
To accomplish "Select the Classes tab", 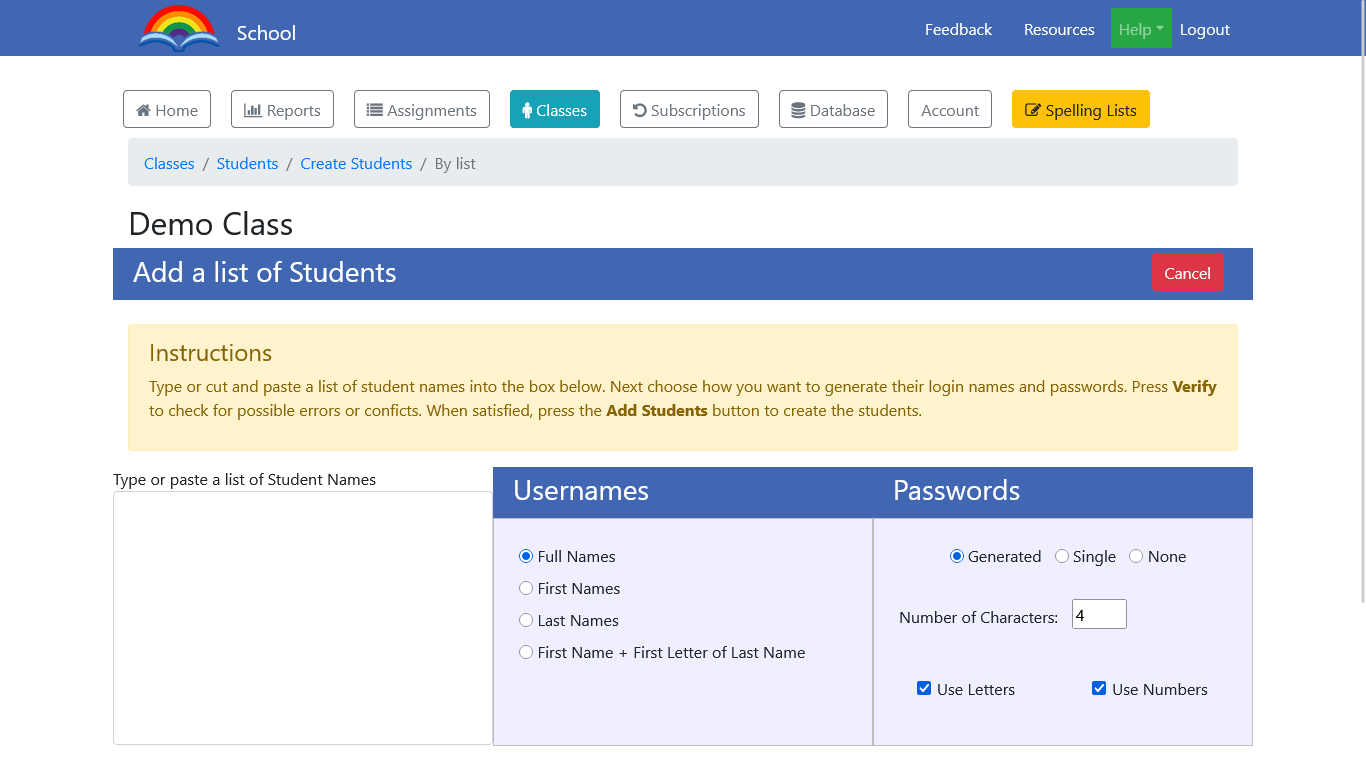I will coord(555,110).
